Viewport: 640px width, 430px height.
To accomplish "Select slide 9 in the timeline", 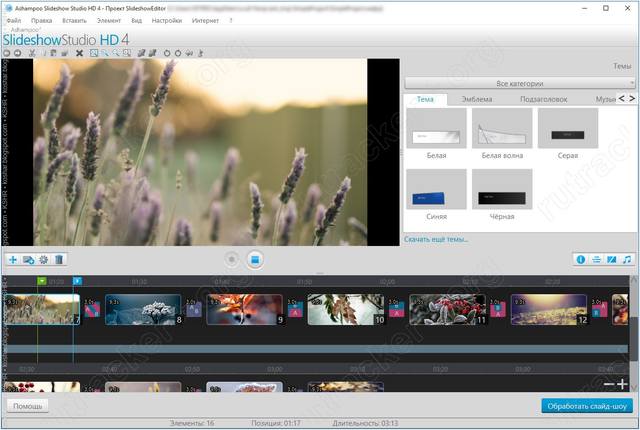I will click(244, 310).
